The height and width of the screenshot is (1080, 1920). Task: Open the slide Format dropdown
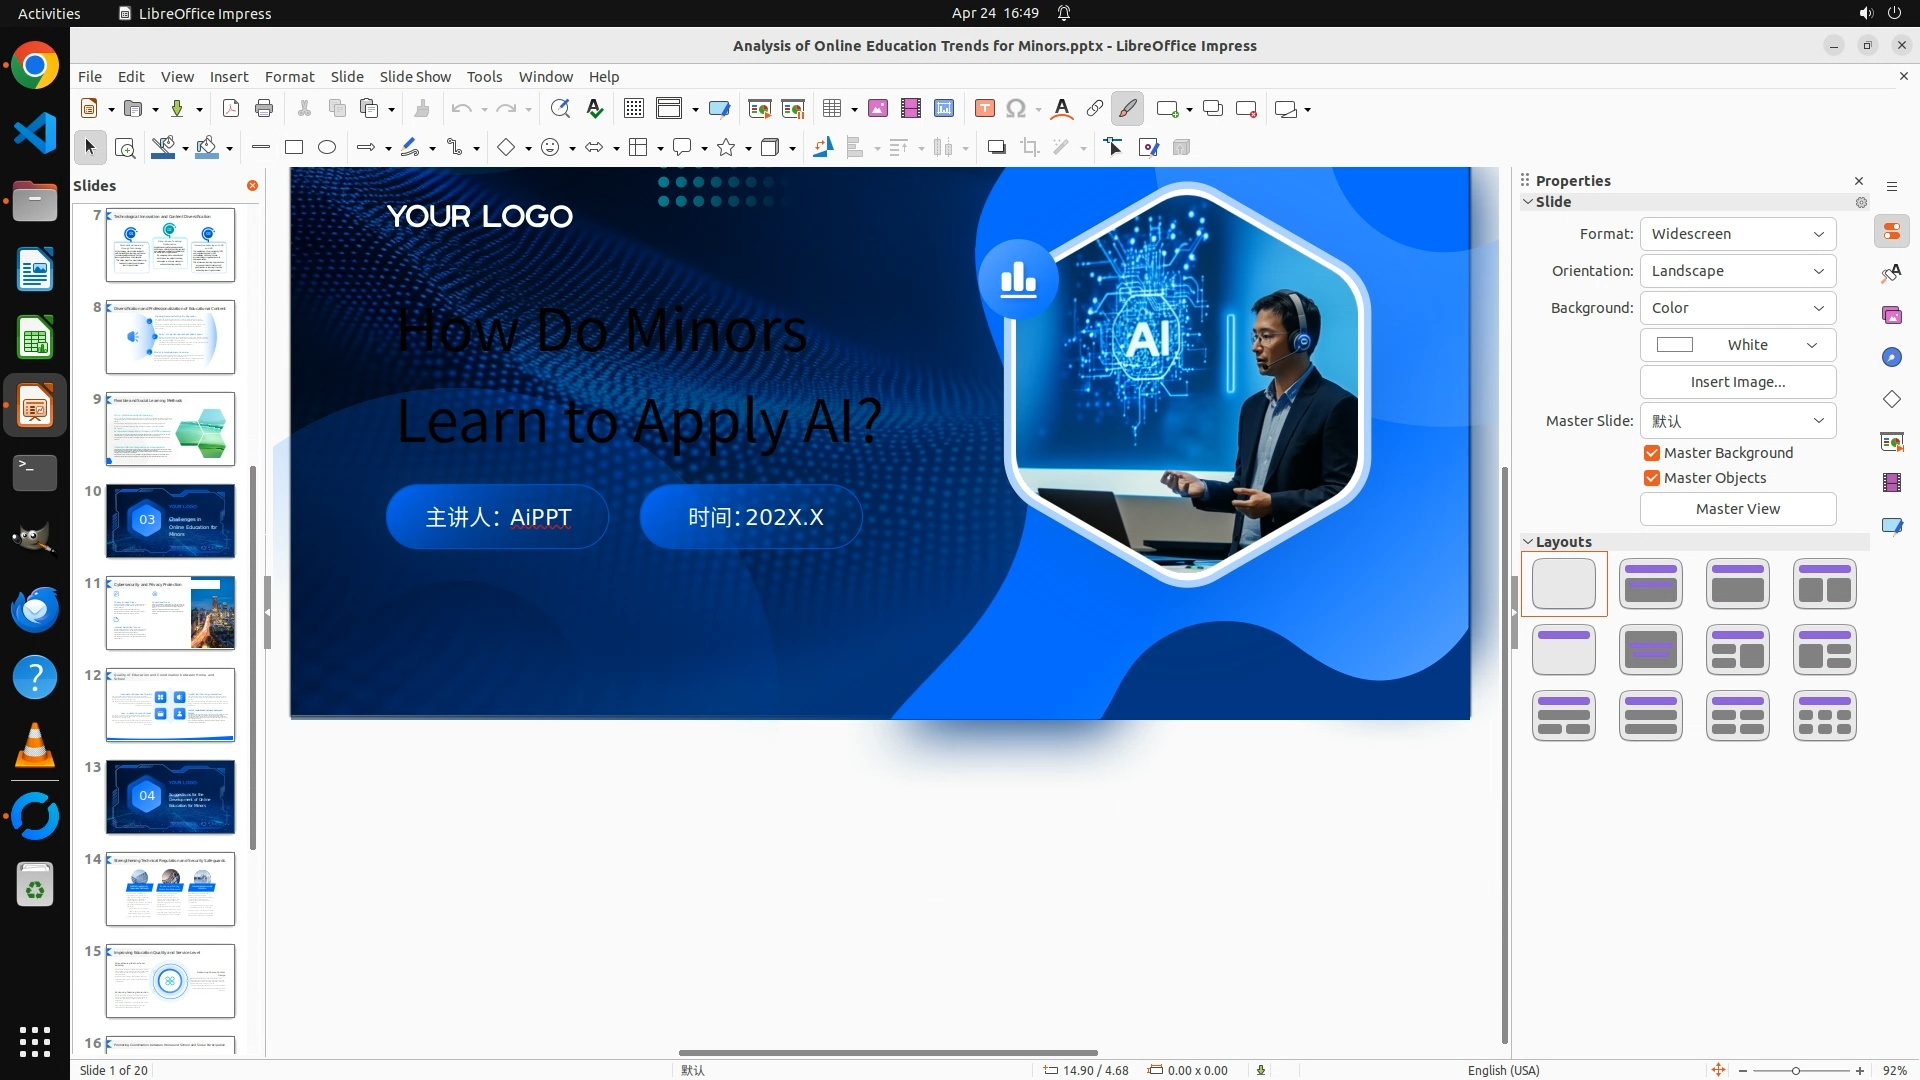click(1737, 234)
